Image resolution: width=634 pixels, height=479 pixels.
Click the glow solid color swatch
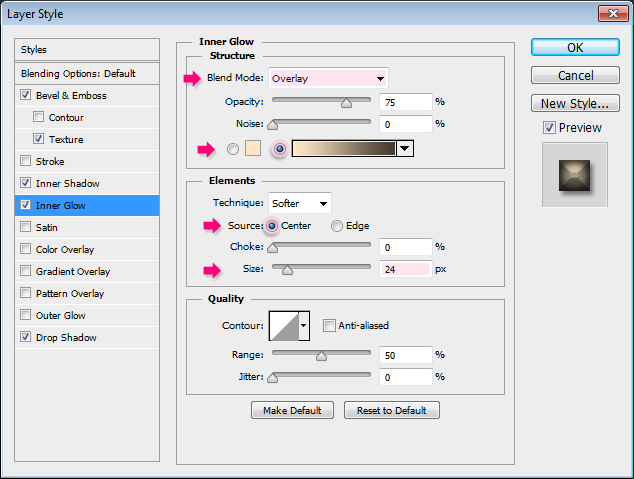(x=253, y=148)
